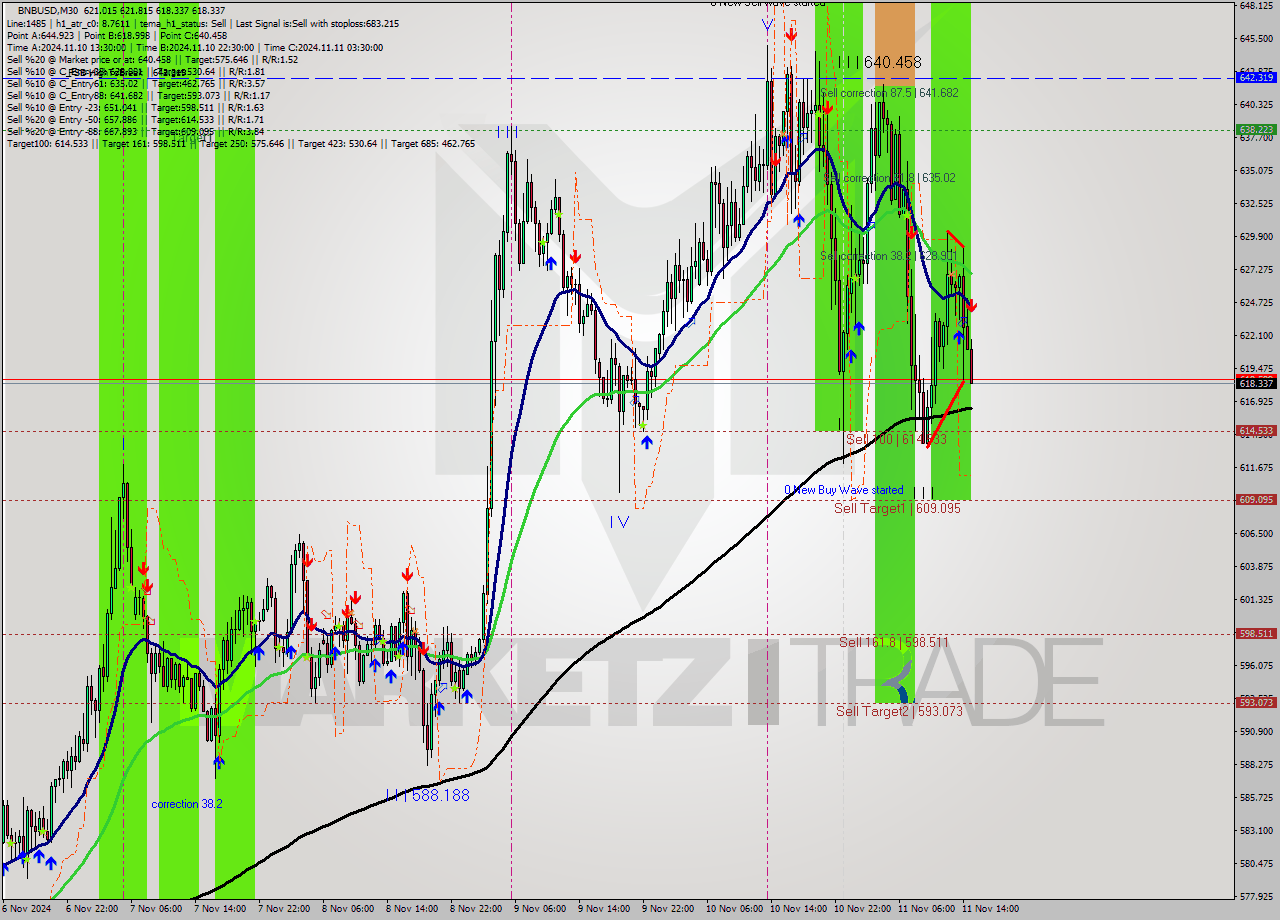Click the '| | | 640.458' wave label

(x=879, y=62)
